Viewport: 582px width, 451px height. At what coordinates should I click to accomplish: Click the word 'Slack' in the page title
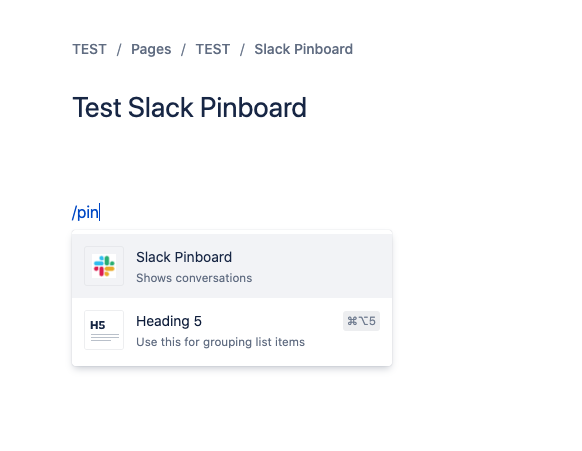[160, 108]
